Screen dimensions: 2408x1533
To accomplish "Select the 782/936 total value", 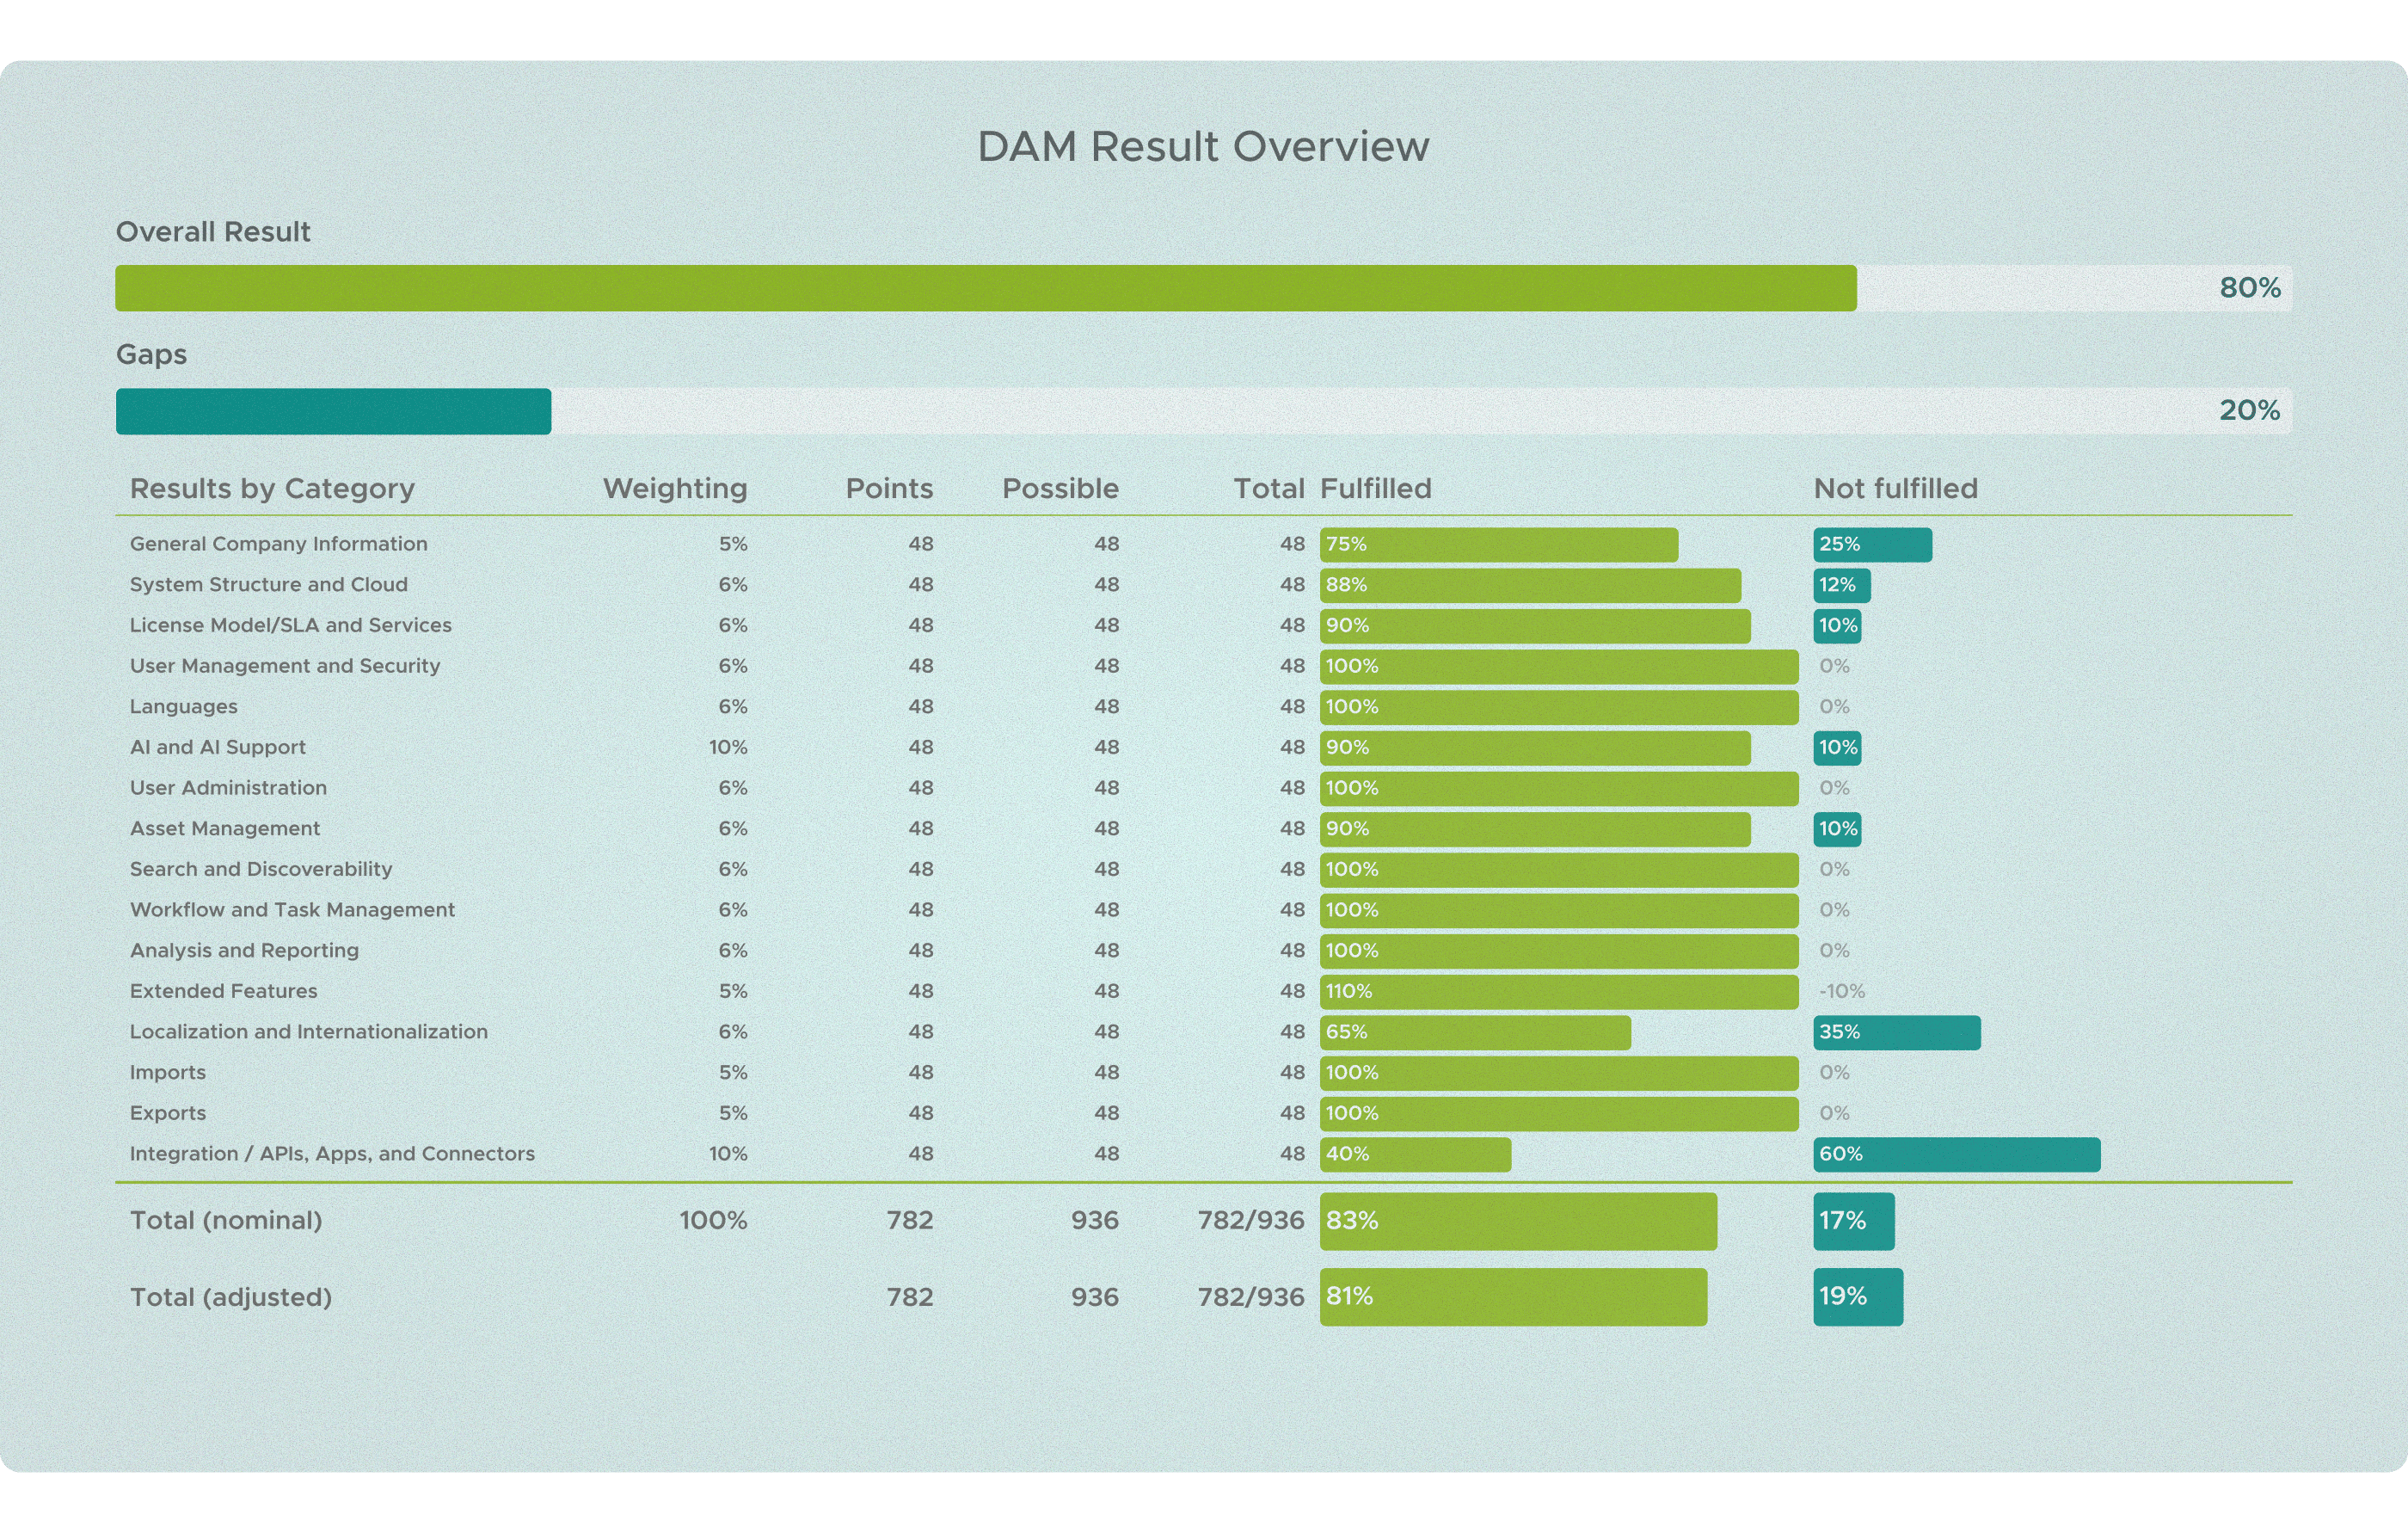I will click(x=1251, y=1221).
